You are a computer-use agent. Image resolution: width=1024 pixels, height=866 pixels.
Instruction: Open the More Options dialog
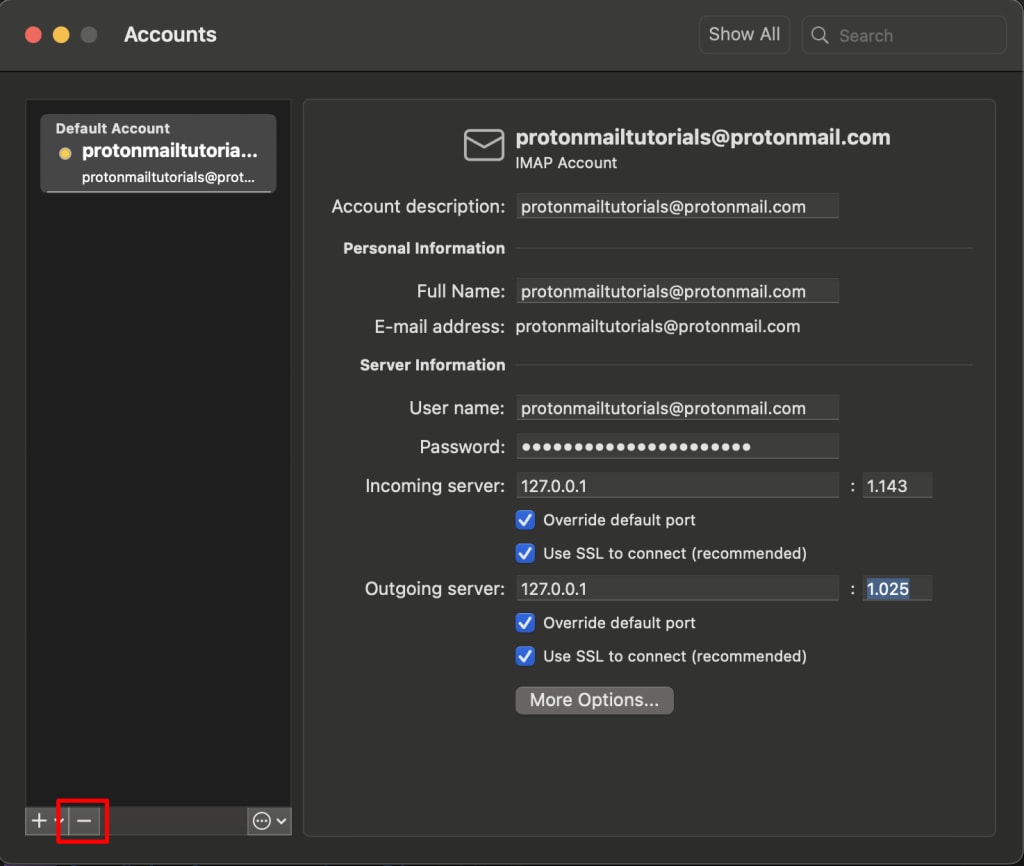click(594, 700)
